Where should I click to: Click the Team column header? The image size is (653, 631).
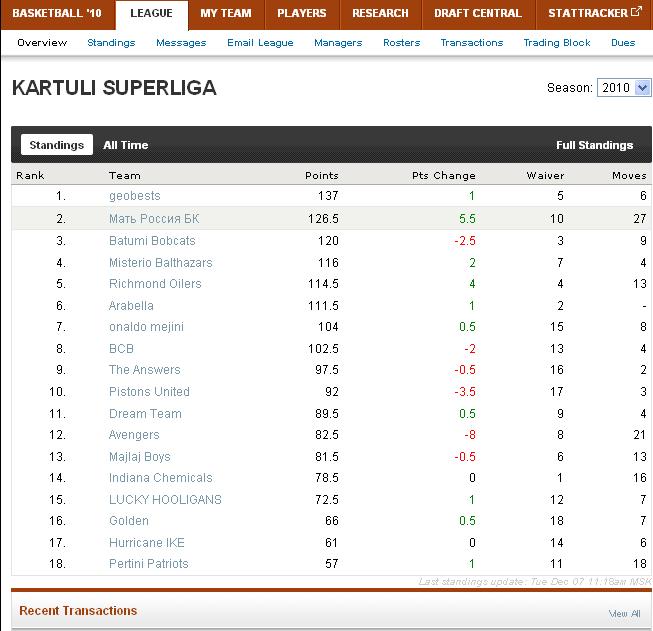pos(125,176)
